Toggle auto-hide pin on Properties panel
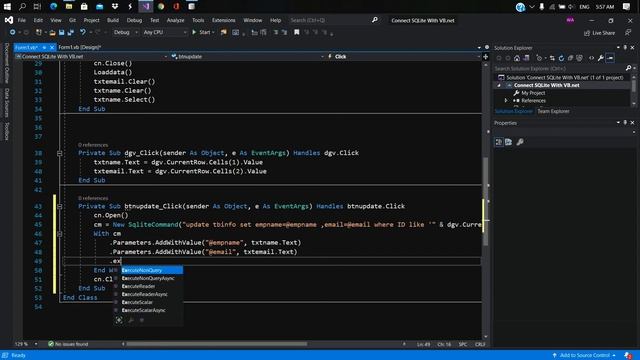 [625, 122]
